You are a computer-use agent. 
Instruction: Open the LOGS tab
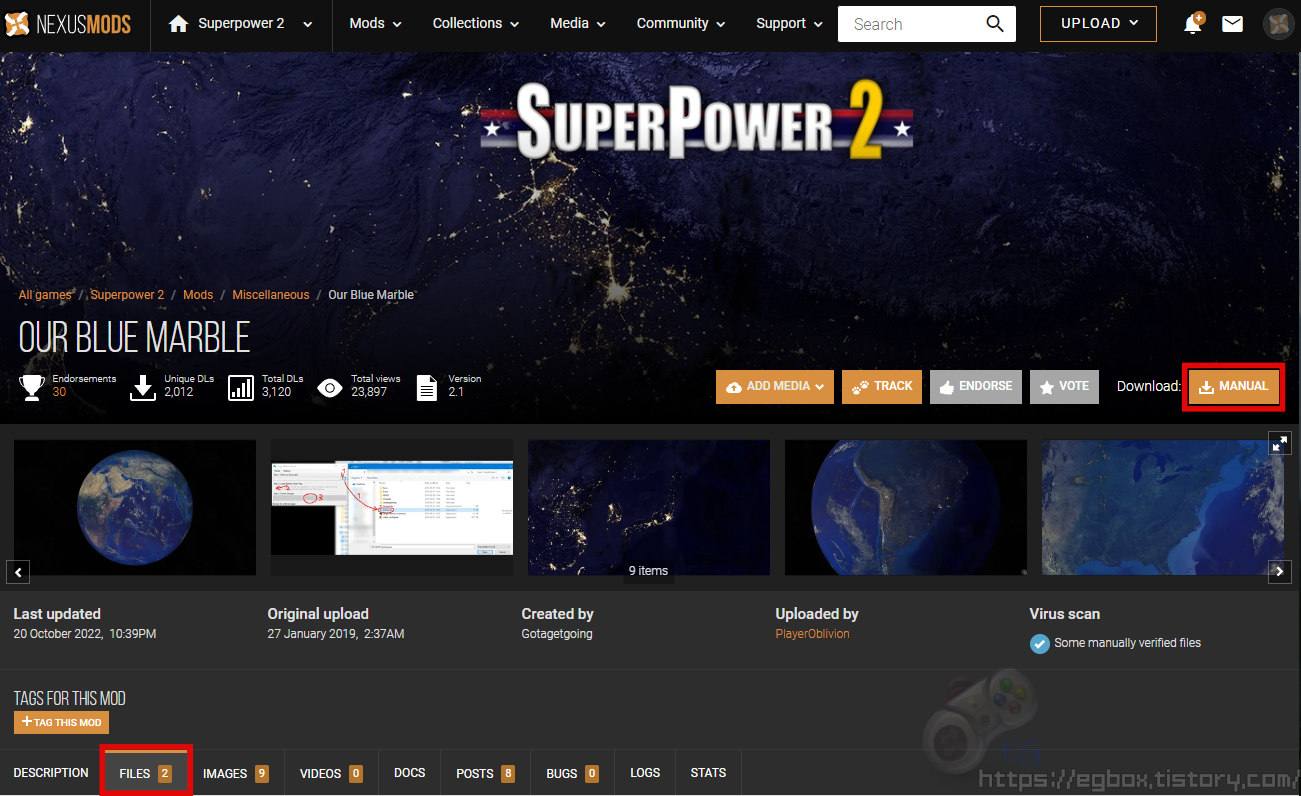(645, 773)
